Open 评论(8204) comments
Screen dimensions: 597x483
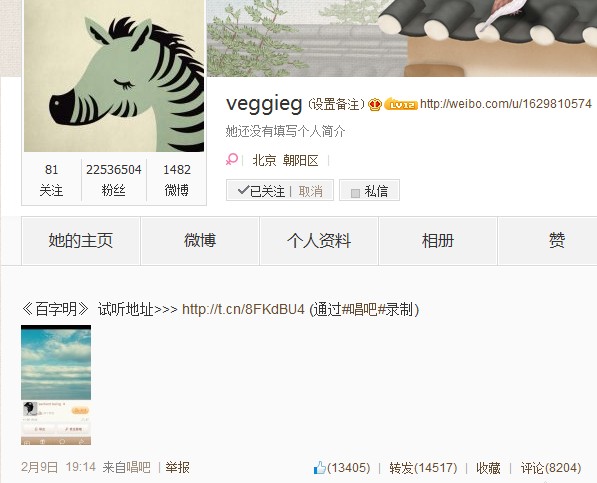coord(551,468)
